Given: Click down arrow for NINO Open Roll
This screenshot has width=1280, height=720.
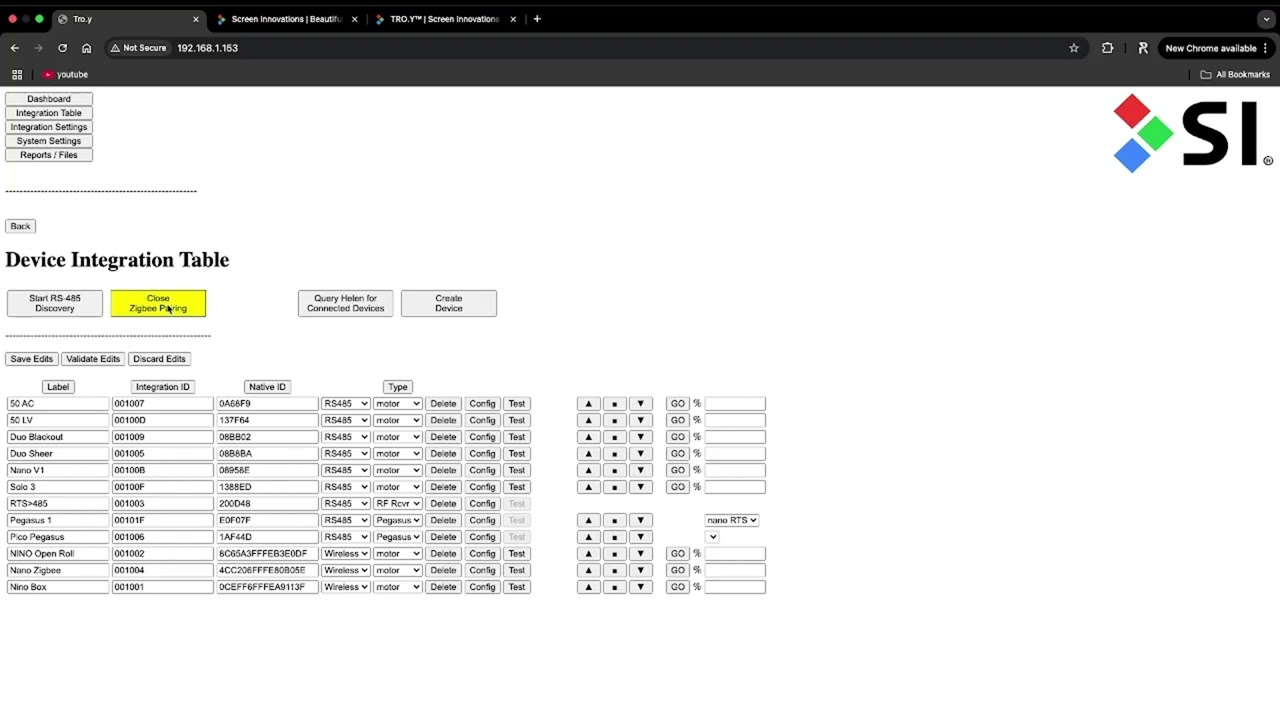Looking at the screenshot, I should point(640,554).
